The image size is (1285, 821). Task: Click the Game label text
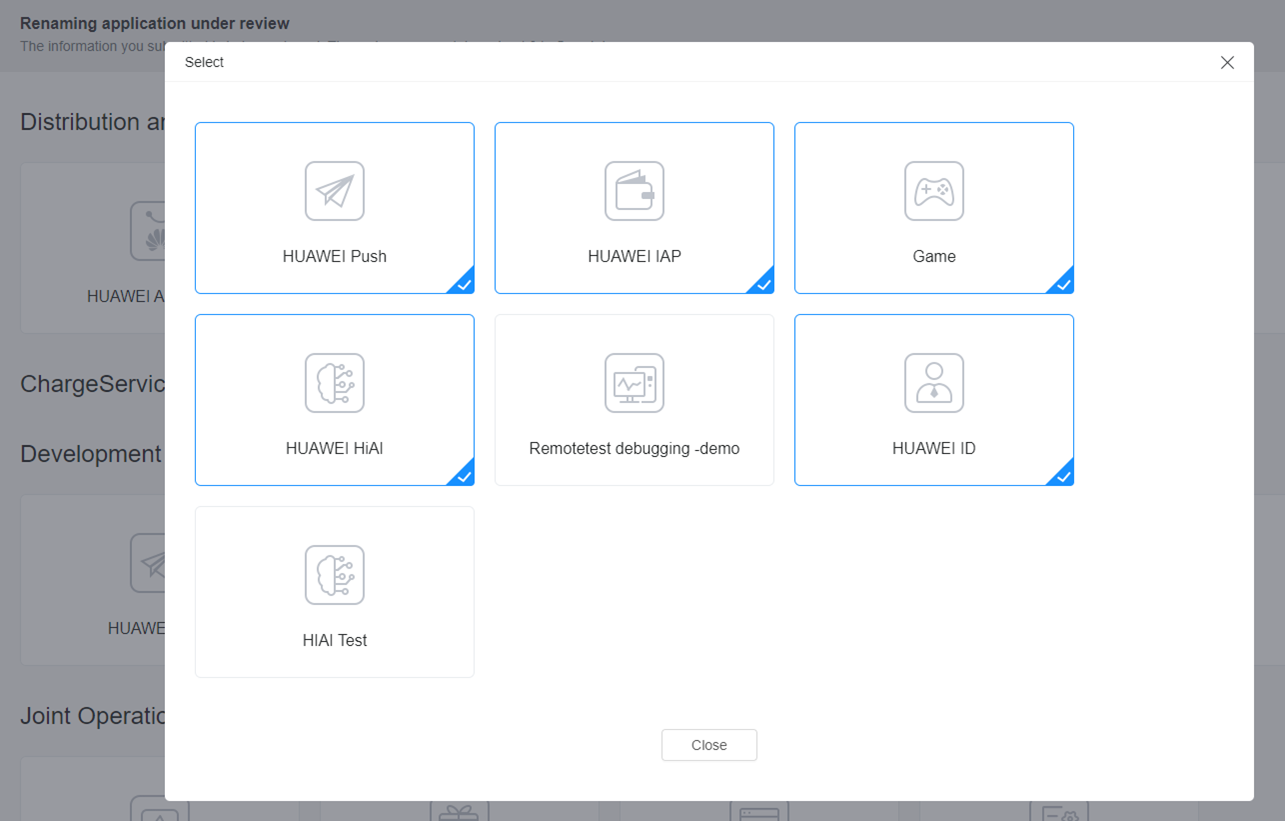coord(934,256)
